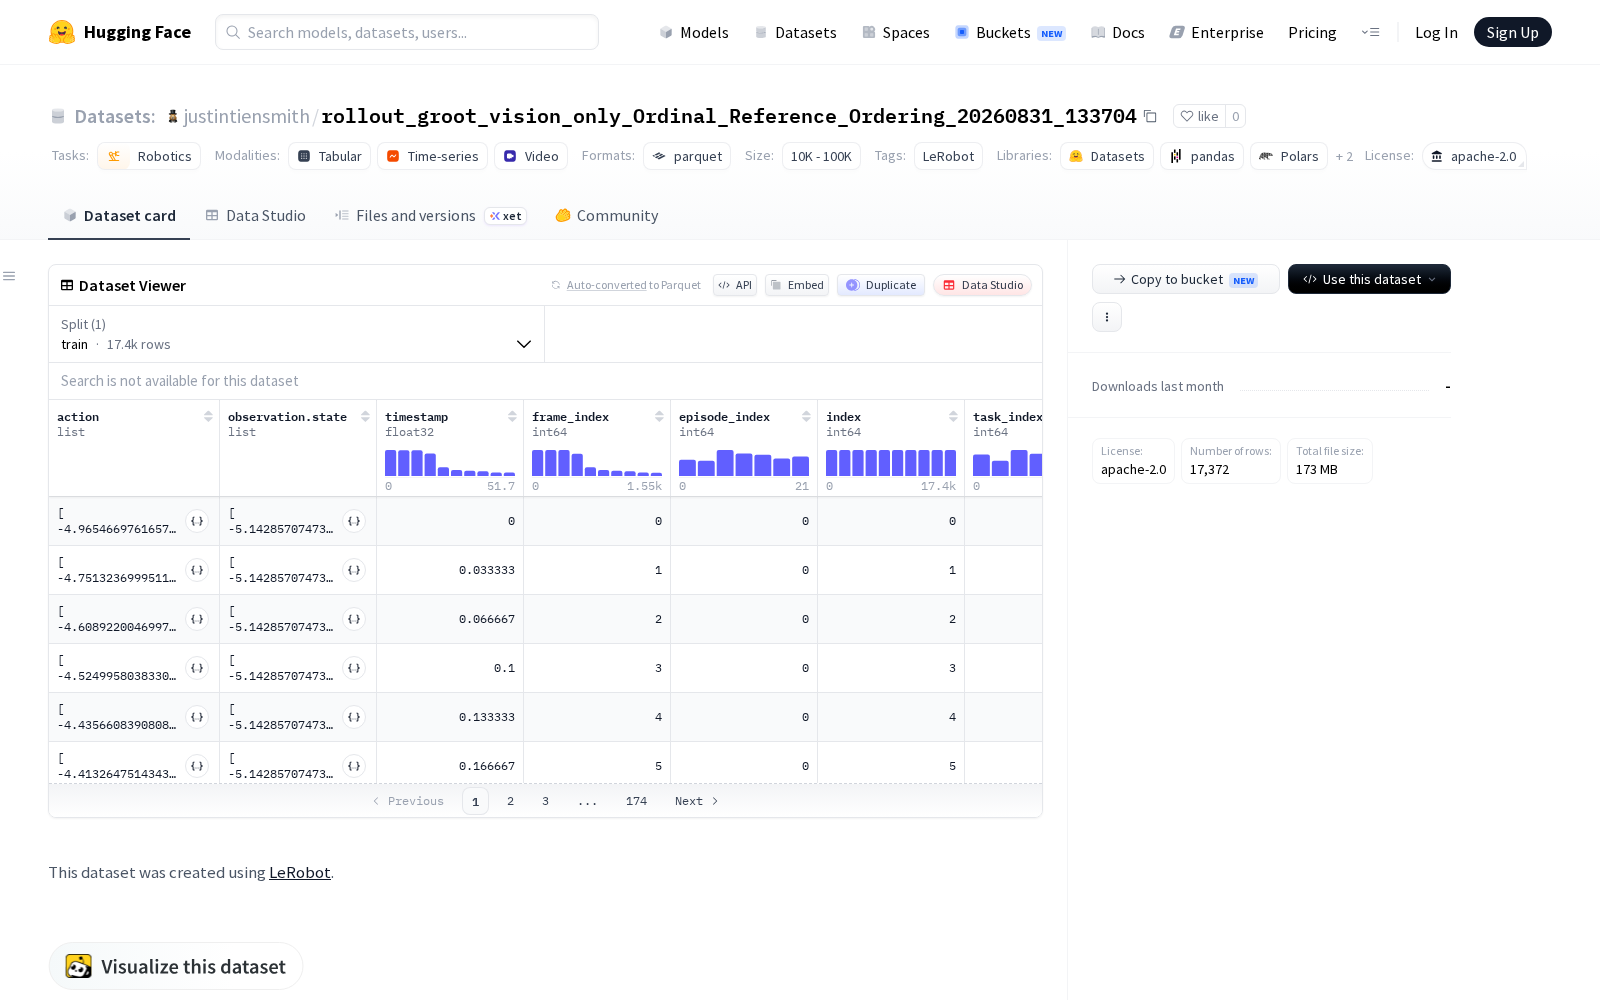Open Buckets in the navigation bar
This screenshot has height=1000, width=1600.
[1010, 32]
